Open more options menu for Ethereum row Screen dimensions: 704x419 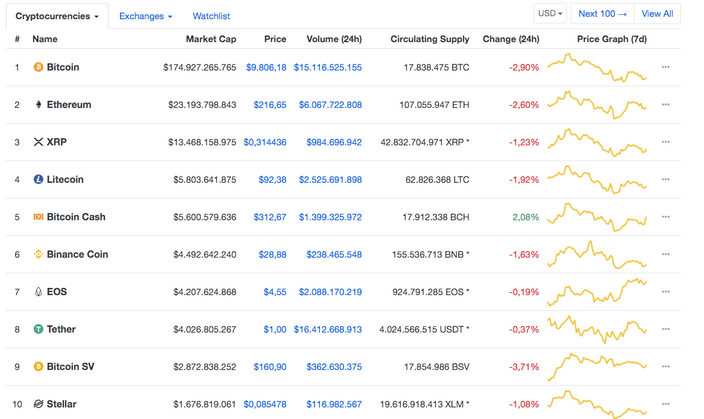pos(666,105)
